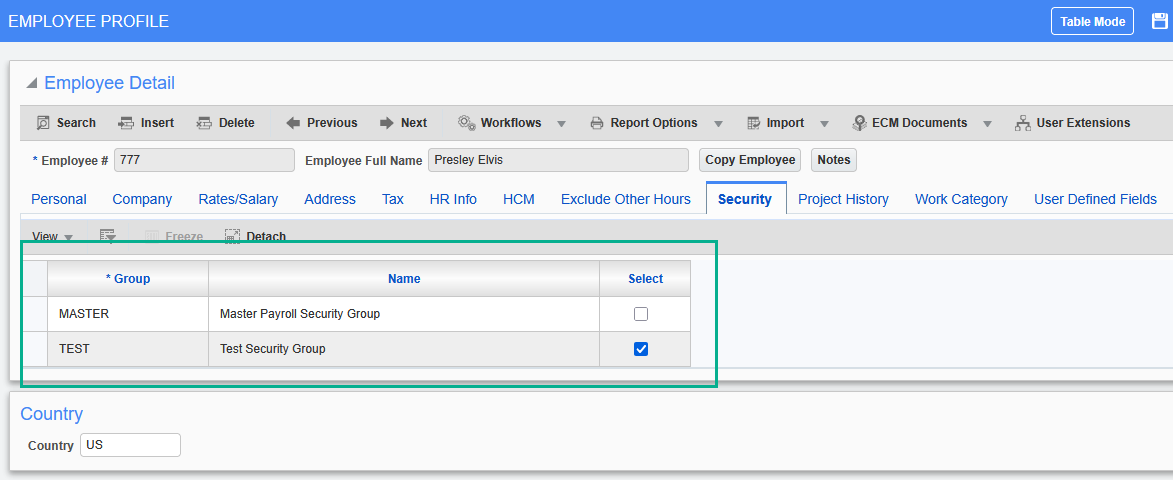Click the Insert toolbar button
This screenshot has height=480, width=1173.
click(147, 123)
